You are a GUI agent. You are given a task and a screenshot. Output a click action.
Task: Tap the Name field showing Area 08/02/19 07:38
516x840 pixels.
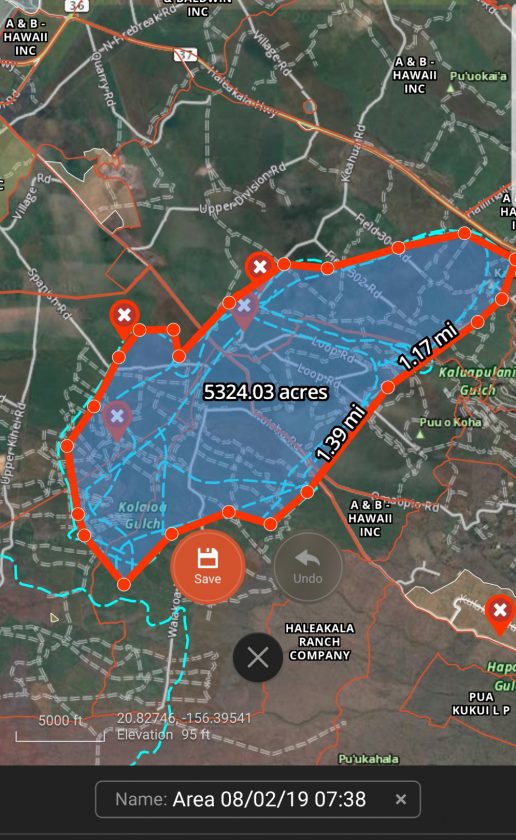click(x=258, y=799)
